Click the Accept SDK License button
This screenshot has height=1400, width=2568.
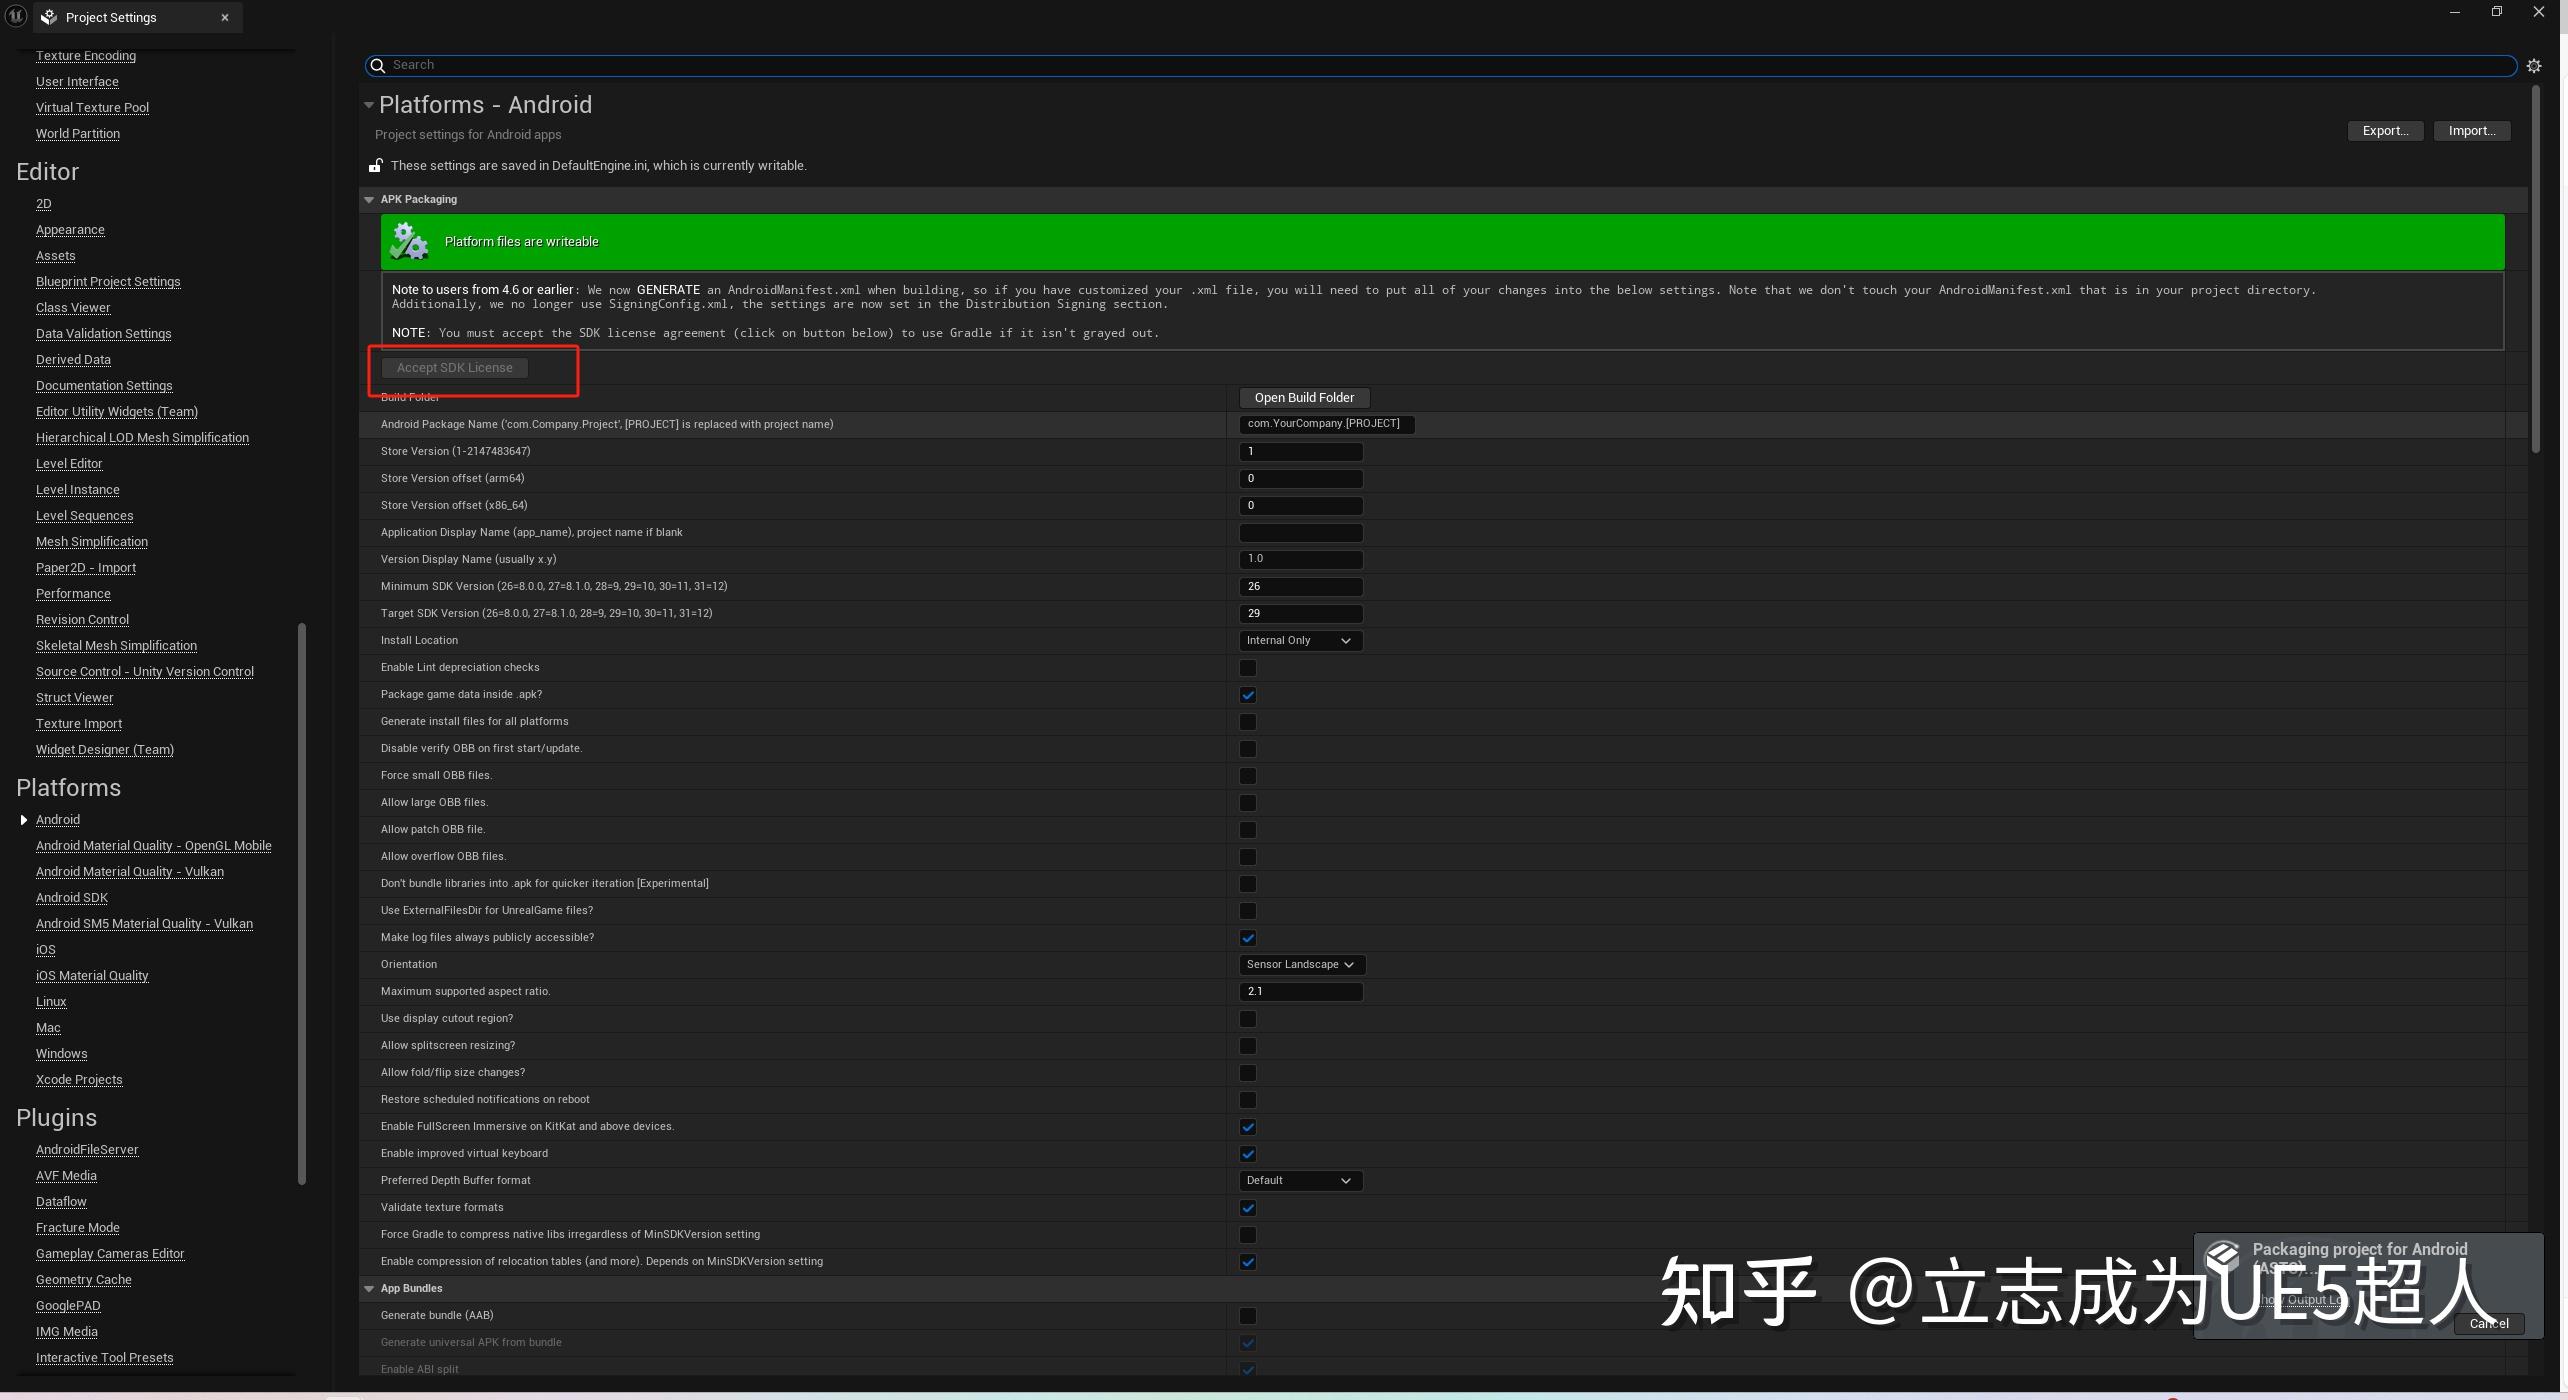click(x=455, y=367)
